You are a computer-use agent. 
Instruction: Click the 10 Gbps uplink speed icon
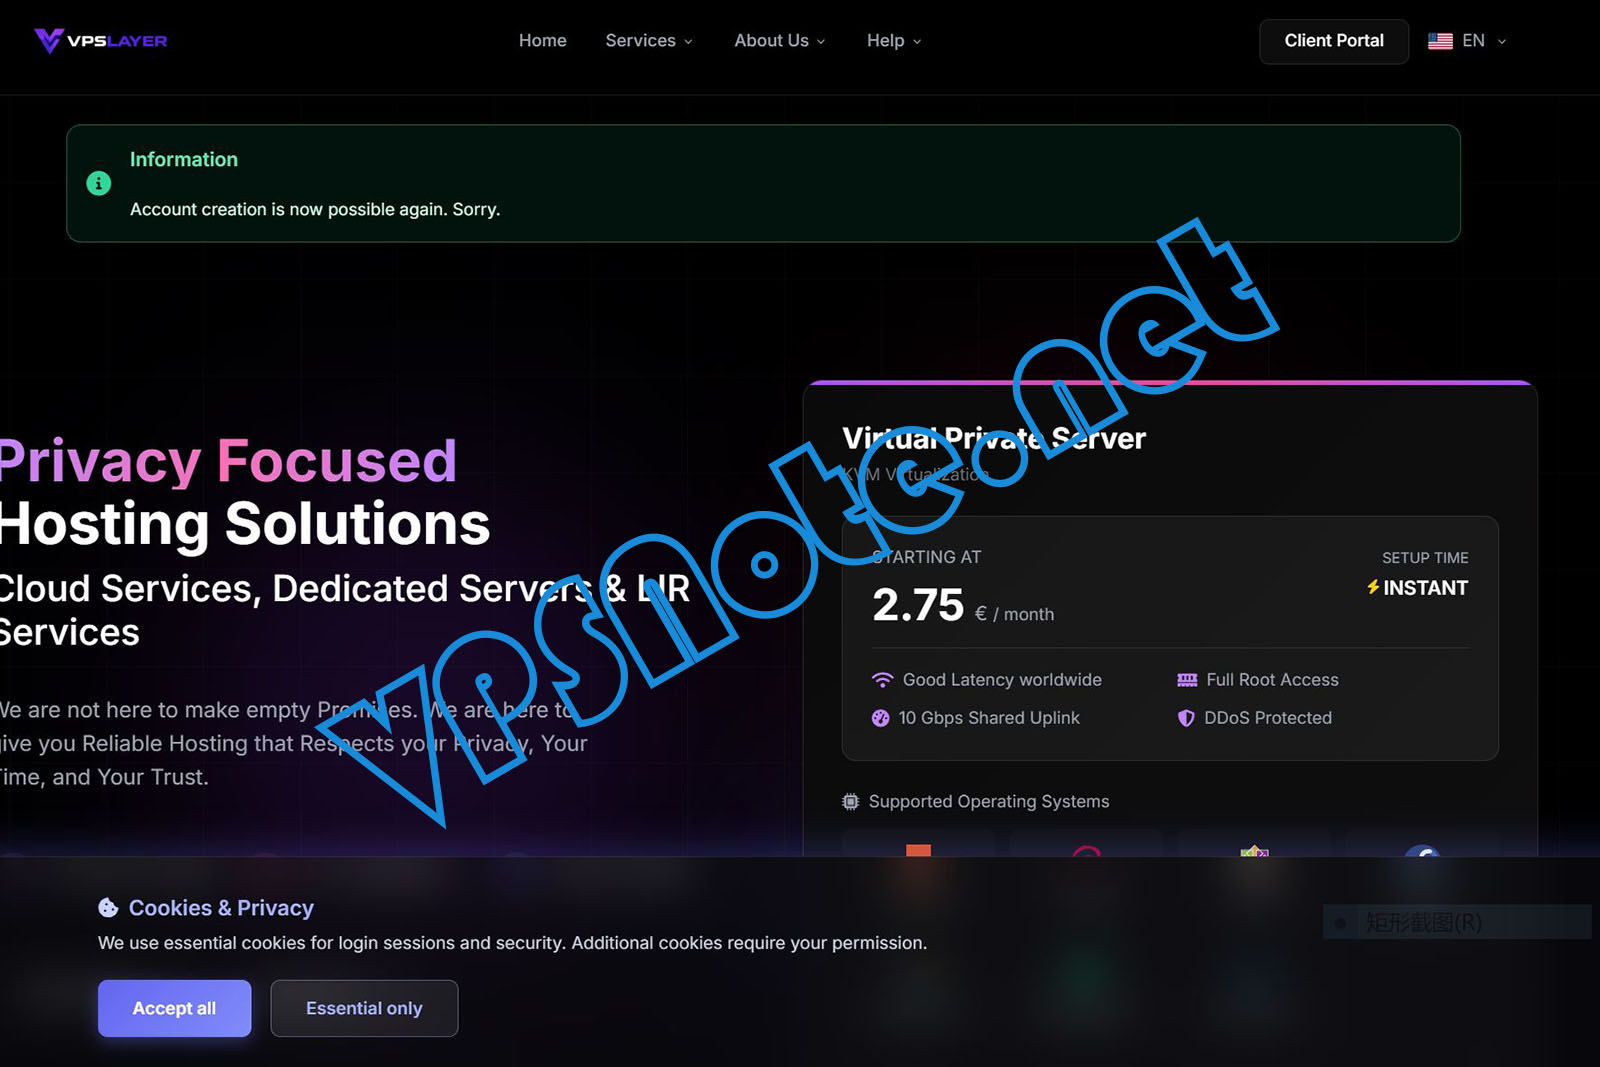[880, 718]
